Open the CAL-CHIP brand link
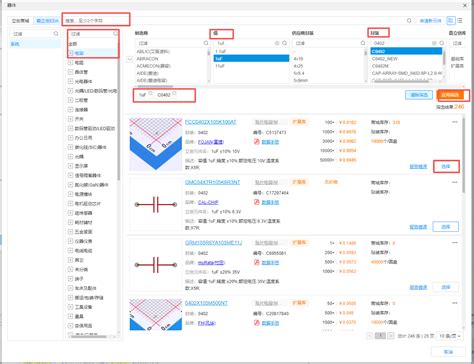Viewport: 474px width, 364px height. [208, 202]
